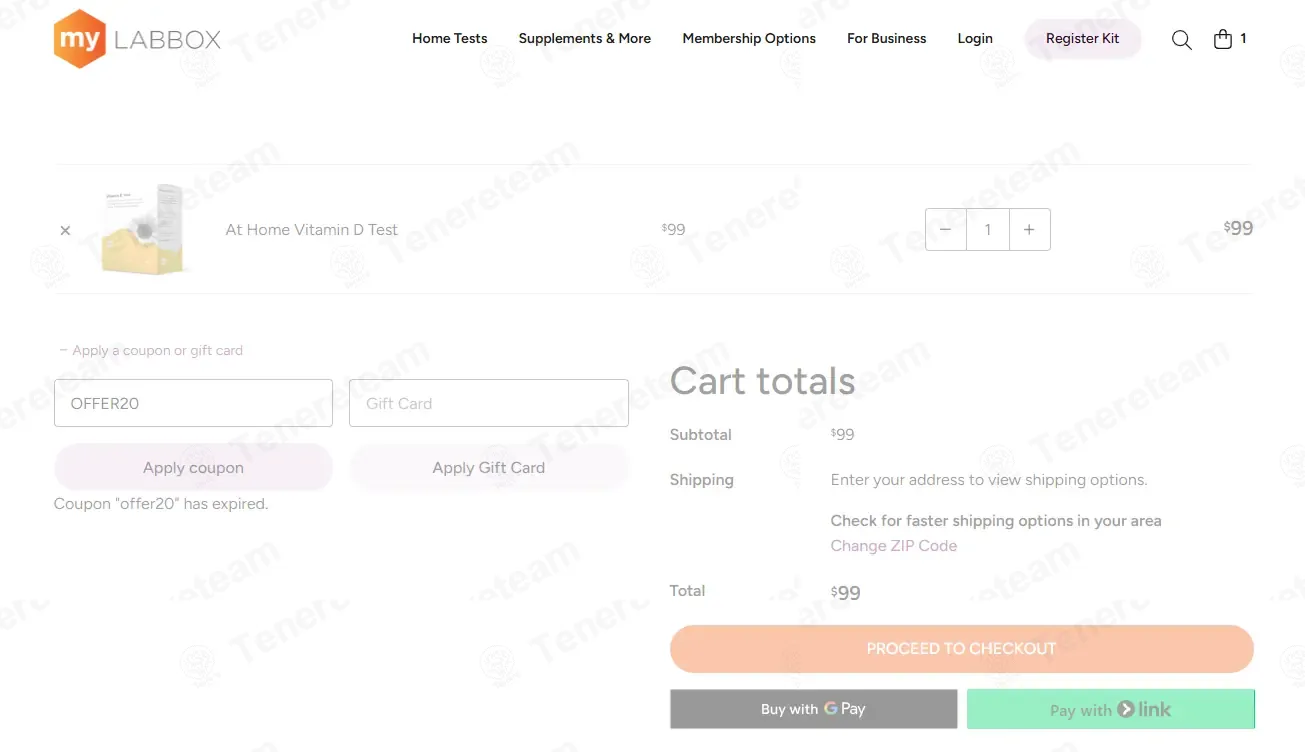Click into the Gift Card input field
This screenshot has width=1305, height=752.
(x=489, y=403)
